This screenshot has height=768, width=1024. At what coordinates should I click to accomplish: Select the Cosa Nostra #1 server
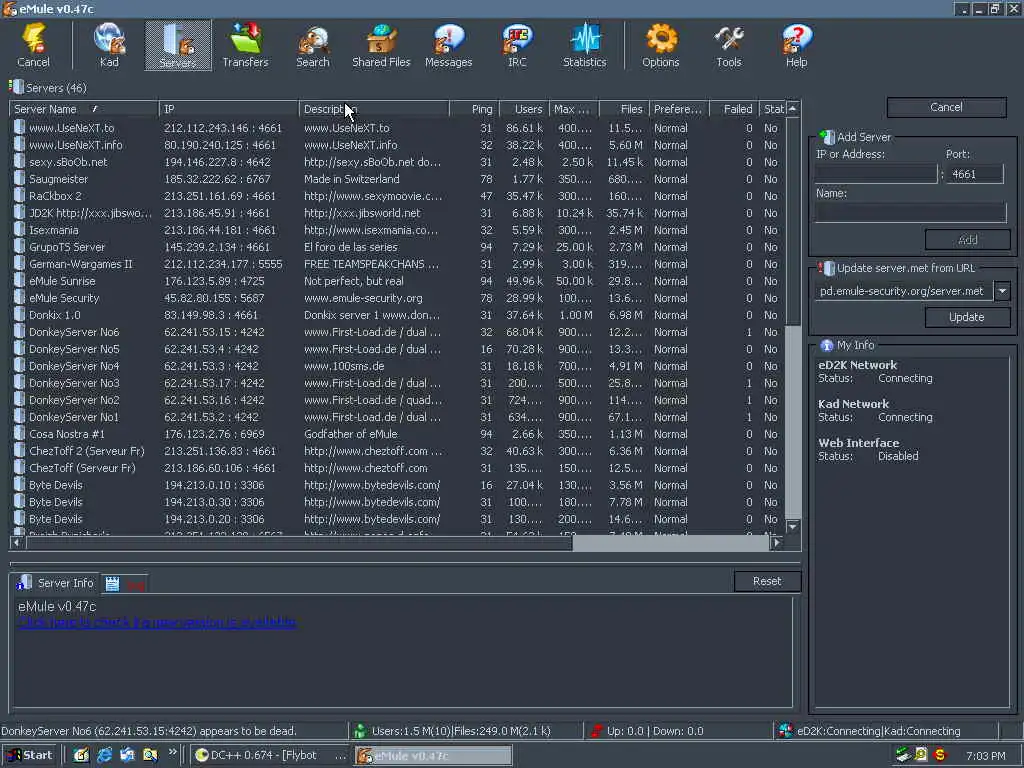[x=397, y=434]
